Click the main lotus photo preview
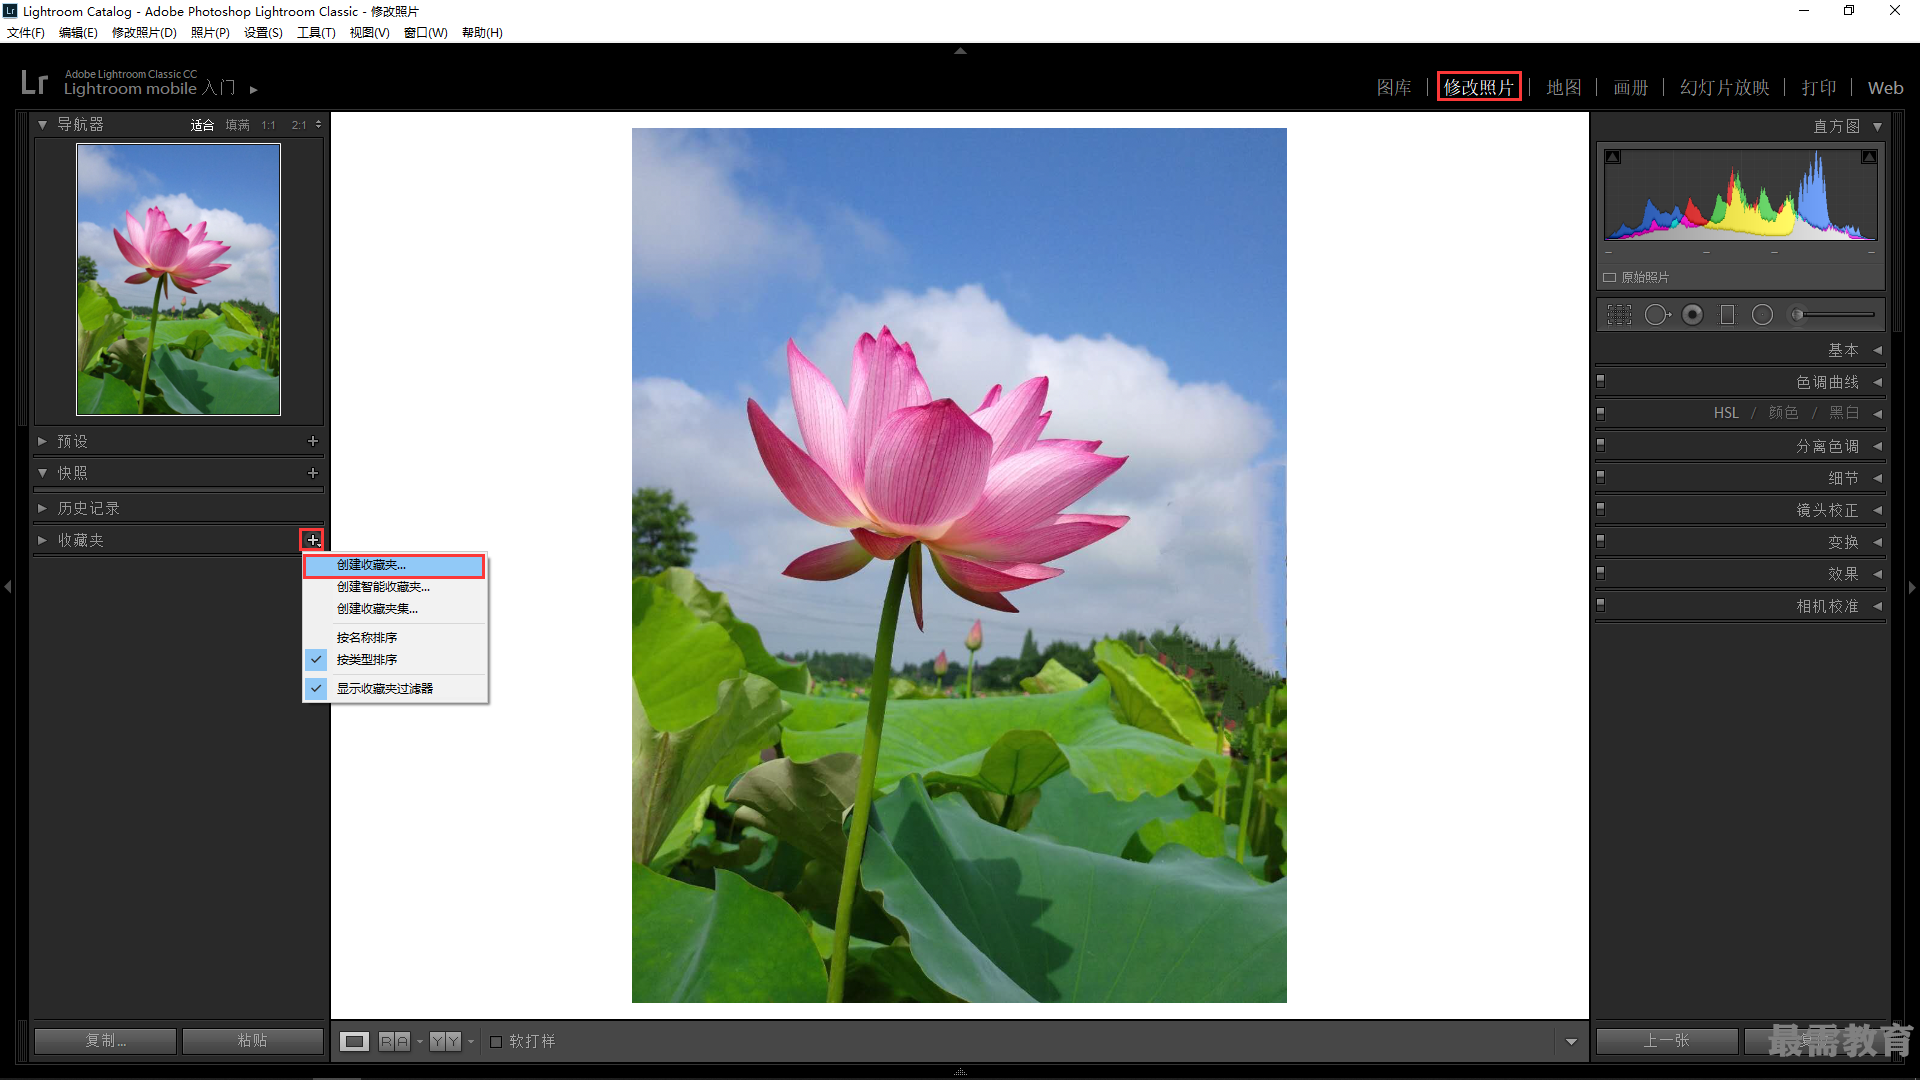The width and height of the screenshot is (1920, 1080). point(959,565)
